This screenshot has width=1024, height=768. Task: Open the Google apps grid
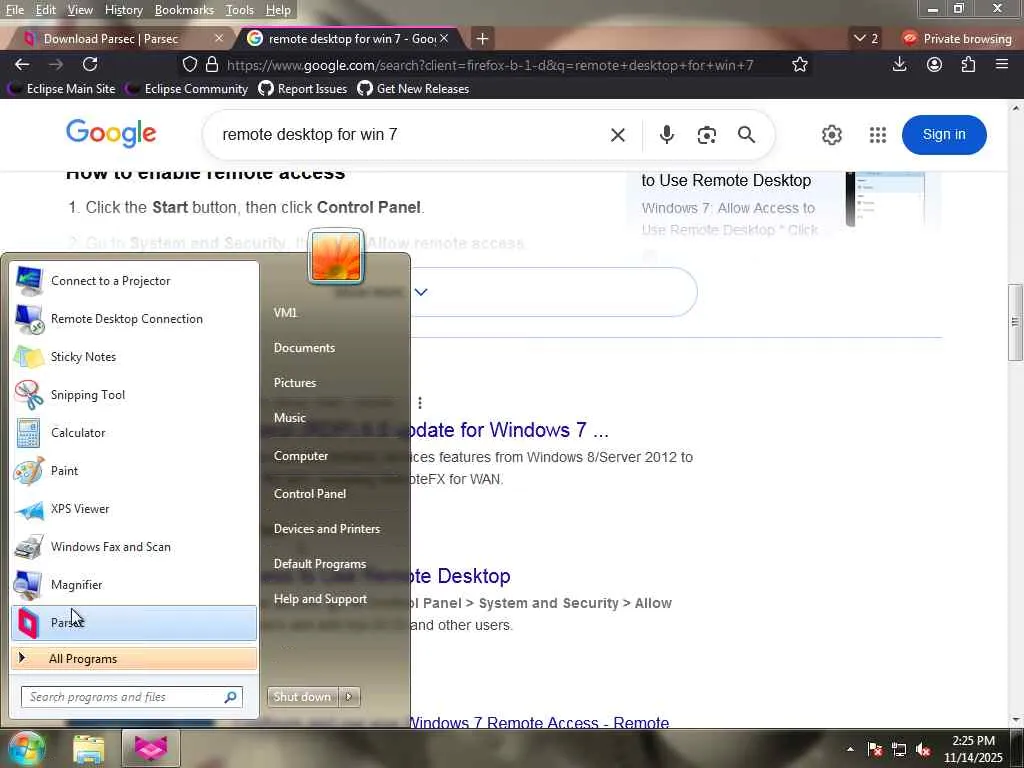pos(878,135)
